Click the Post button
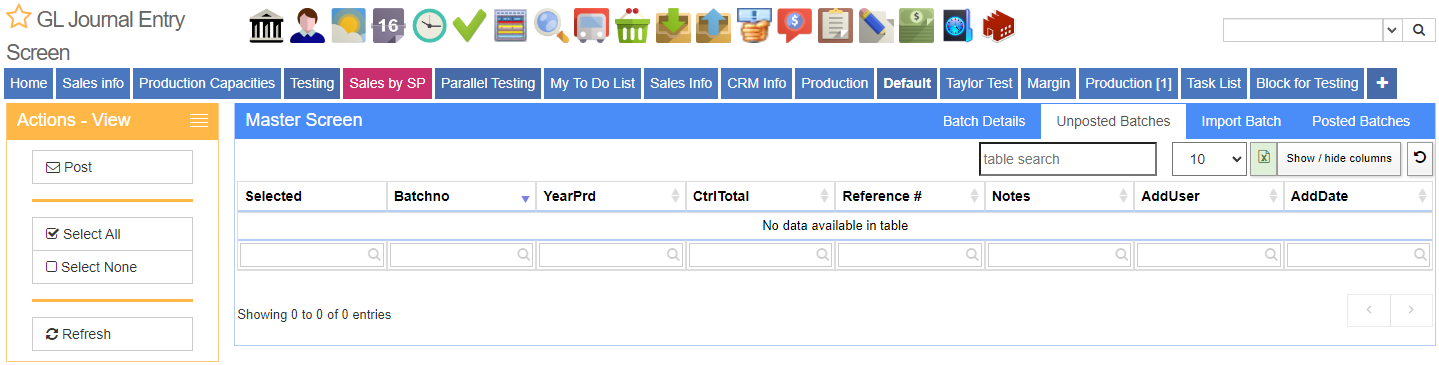Image resolution: width=1439 pixels, height=365 pixels. 112,167
